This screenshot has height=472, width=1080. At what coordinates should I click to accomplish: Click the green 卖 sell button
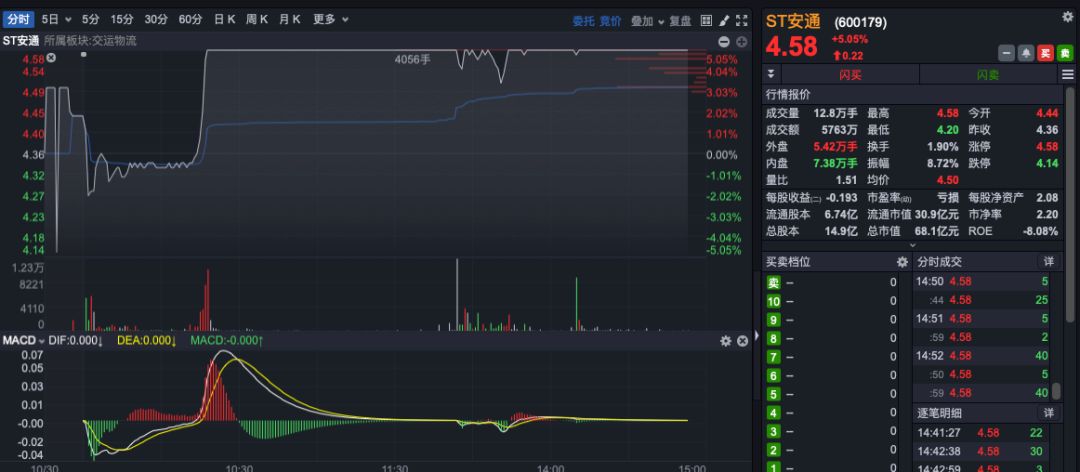click(x=1066, y=54)
